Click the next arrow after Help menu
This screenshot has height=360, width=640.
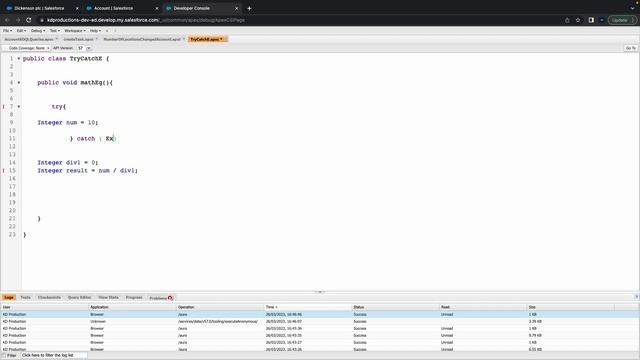pos(115,31)
